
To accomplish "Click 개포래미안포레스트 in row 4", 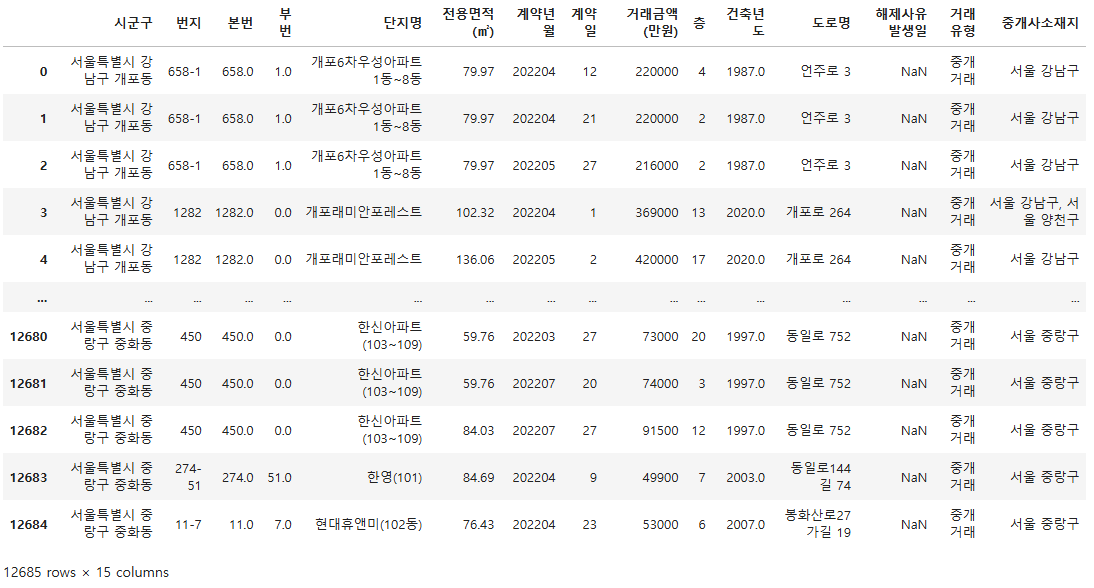I will click(364, 259).
